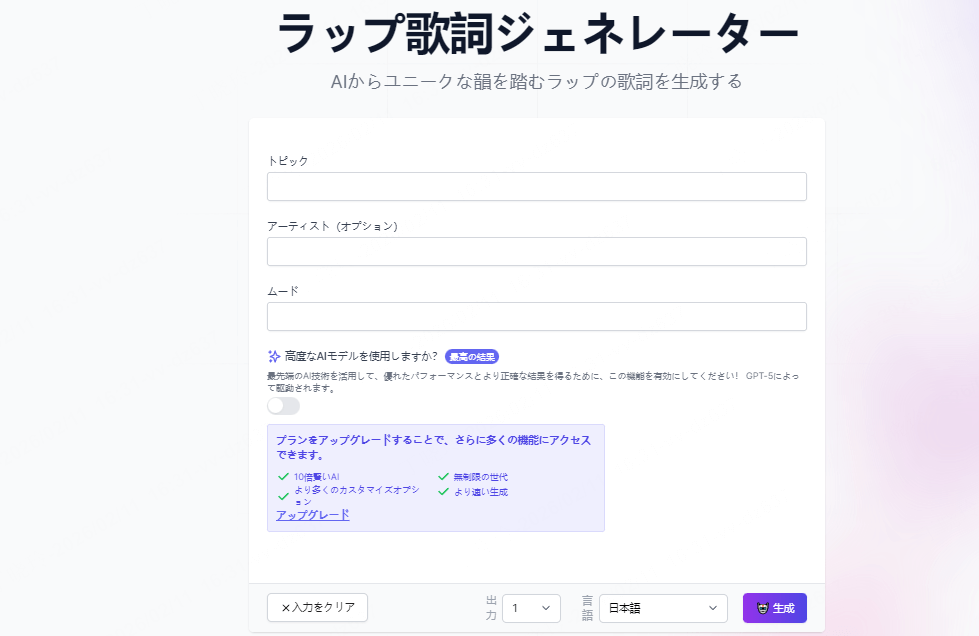
Task: Click the checkmark next to 10倍賢いAI
Action: pos(281,477)
